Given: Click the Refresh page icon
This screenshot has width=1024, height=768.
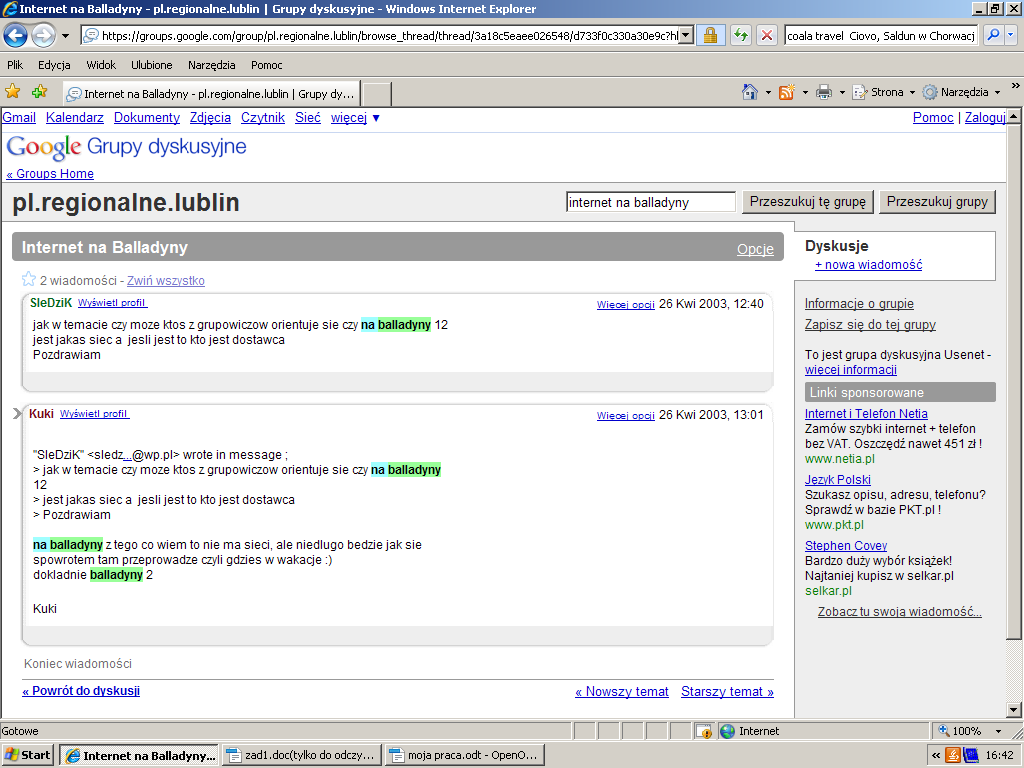Looking at the screenshot, I should 740,36.
